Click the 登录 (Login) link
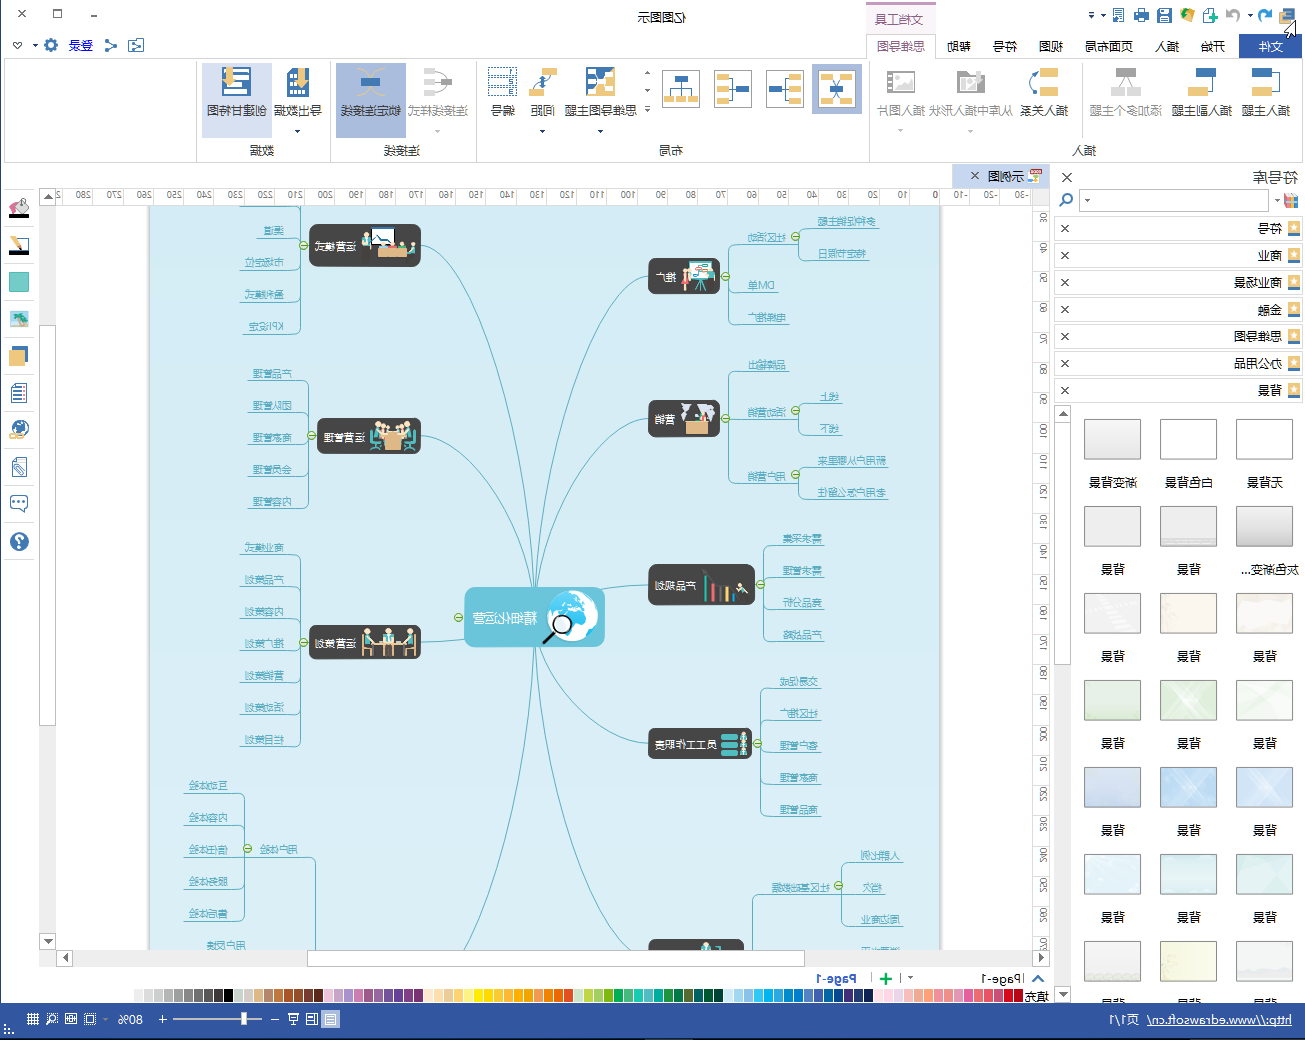1305x1040 pixels. (81, 45)
